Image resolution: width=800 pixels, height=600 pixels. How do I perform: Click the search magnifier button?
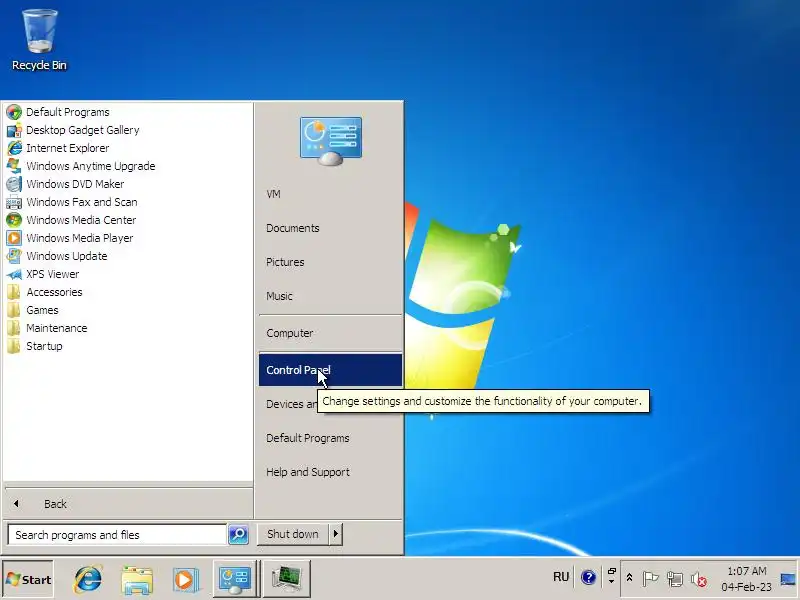click(x=238, y=534)
